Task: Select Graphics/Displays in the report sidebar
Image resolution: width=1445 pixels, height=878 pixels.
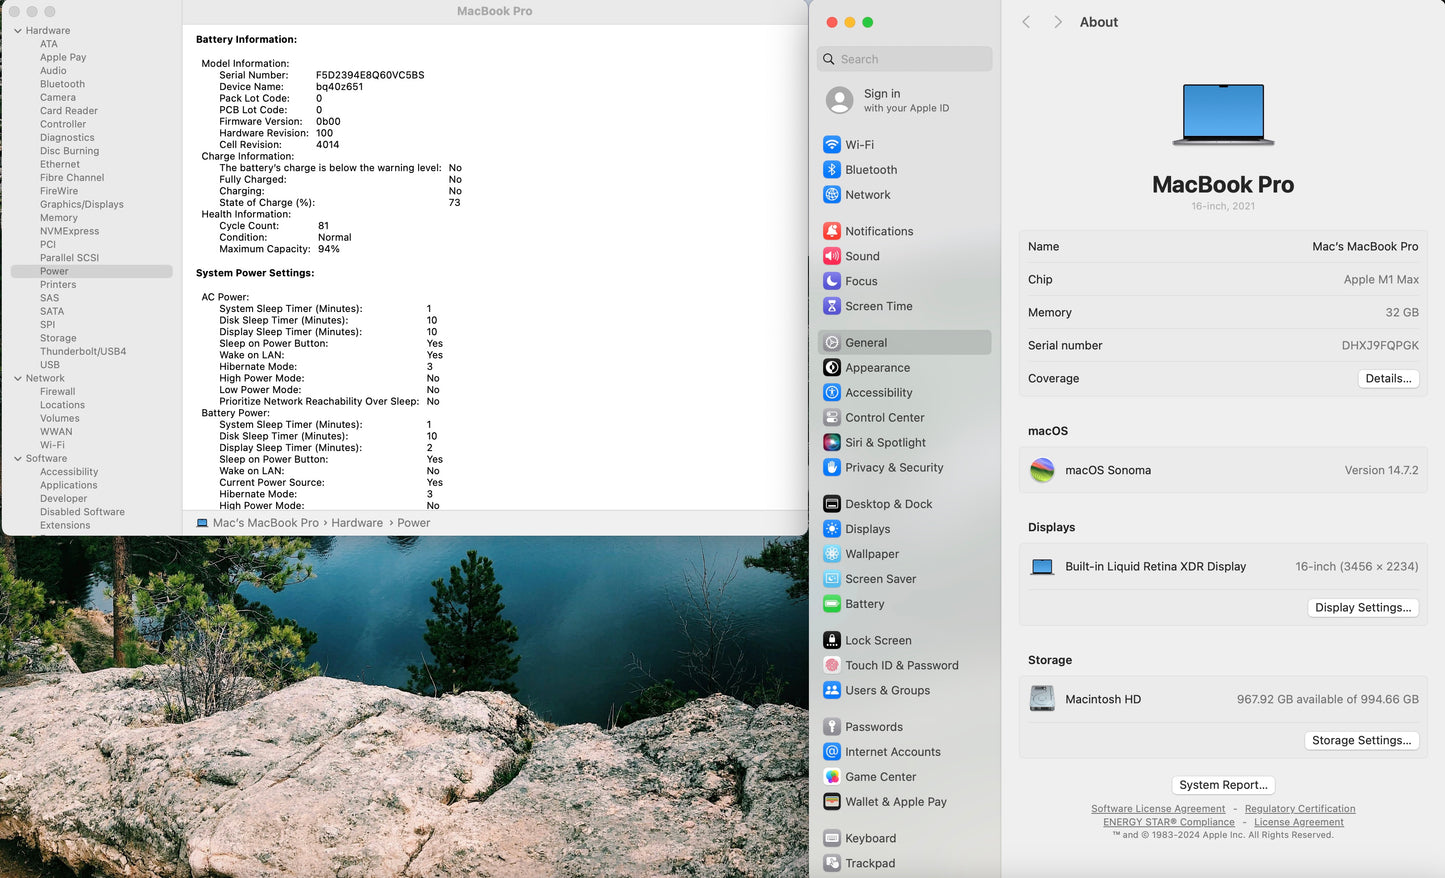Action: (82, 204)
